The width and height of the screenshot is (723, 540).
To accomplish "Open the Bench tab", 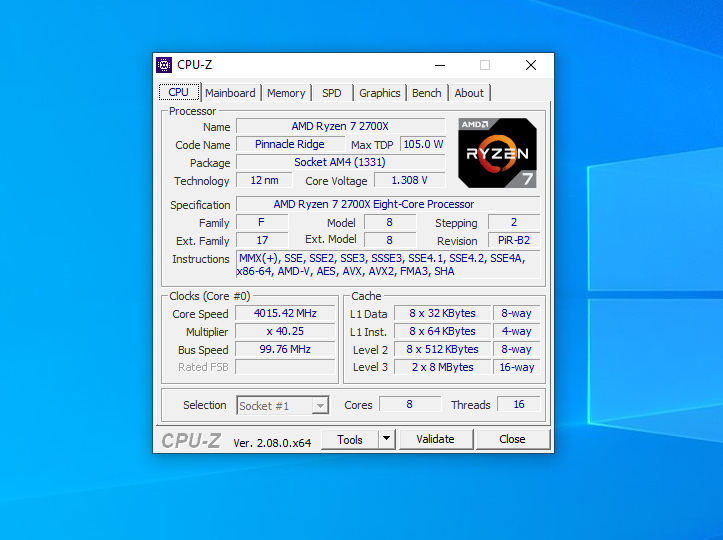I will [427, 93].
